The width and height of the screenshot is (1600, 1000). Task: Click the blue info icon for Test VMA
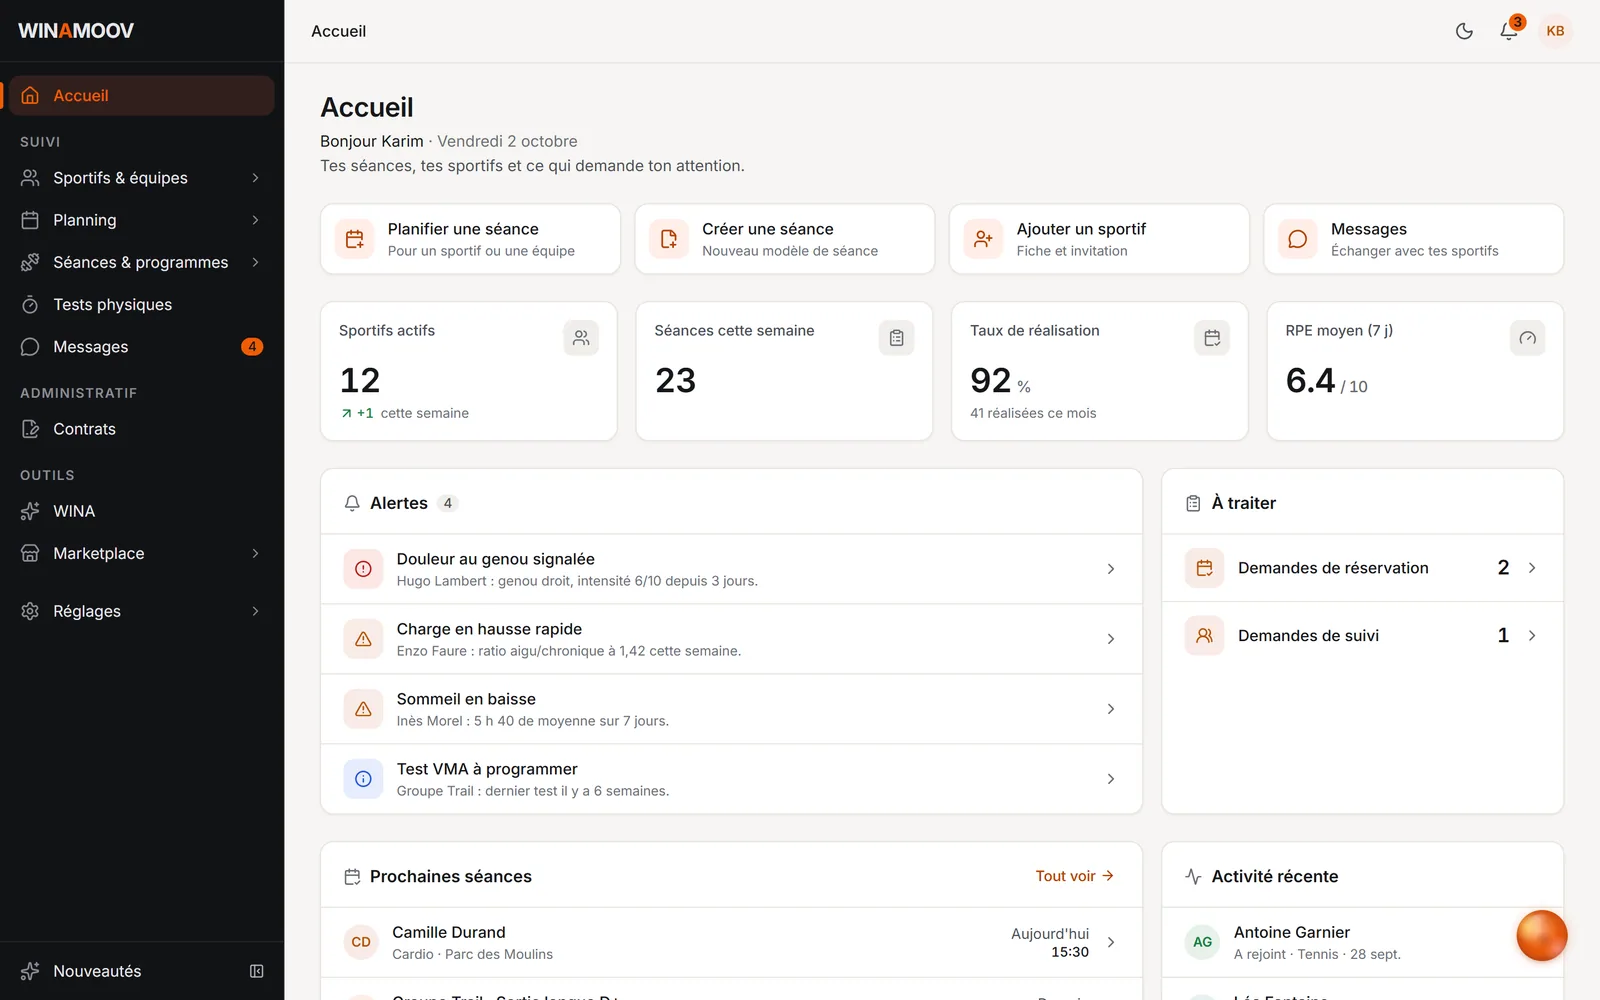tap(364, 779)
